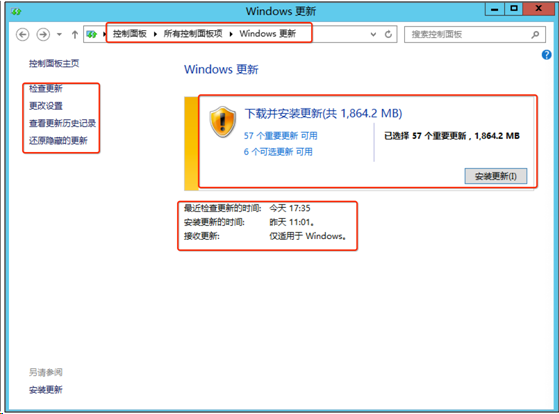Go back with the Back arrow
The width and height of the screenshot is (559, 414).
click(22, 35)
